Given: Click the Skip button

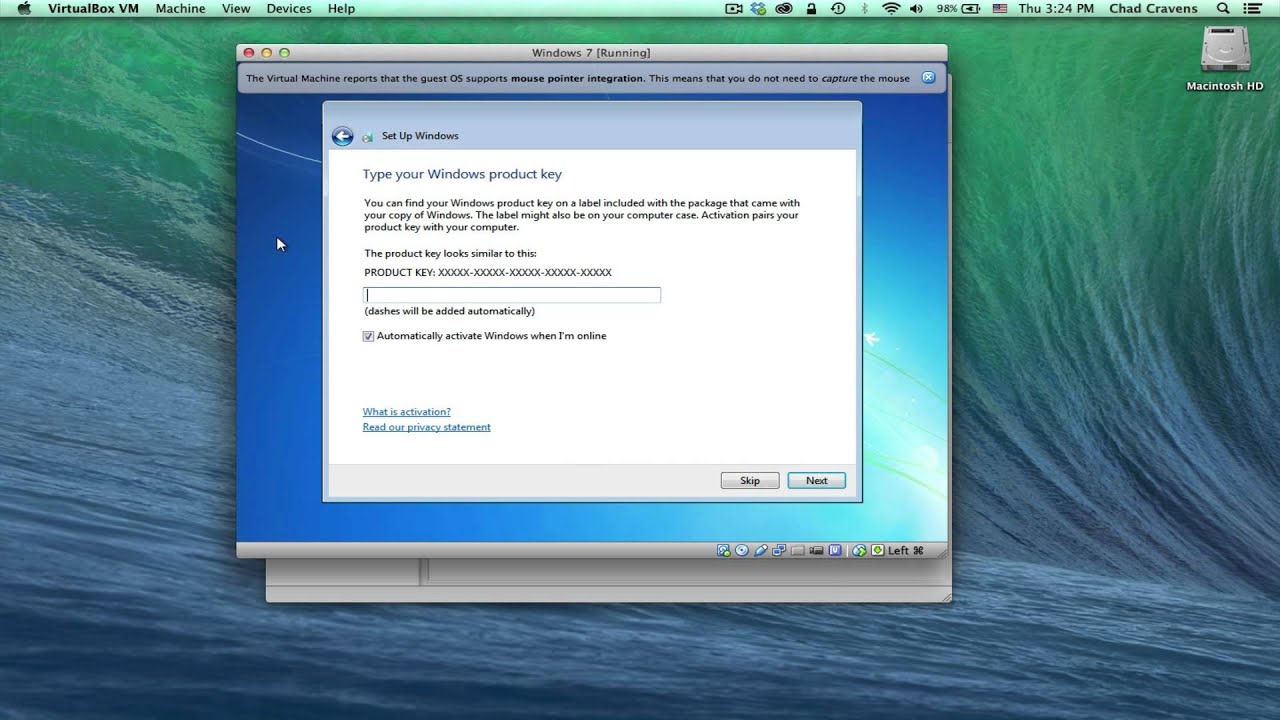Looking at the screenshot, I should tap(750, 481).
